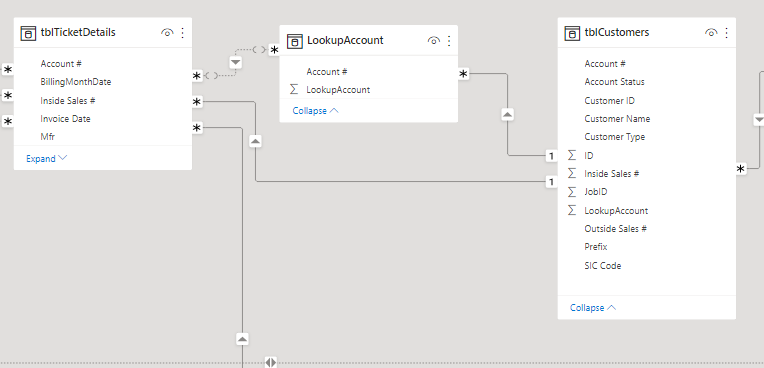Image resolution: width=764 pixels, height=368 pixels.
Task: Toggle visibility of tblCustomers table
Action: 711,33
